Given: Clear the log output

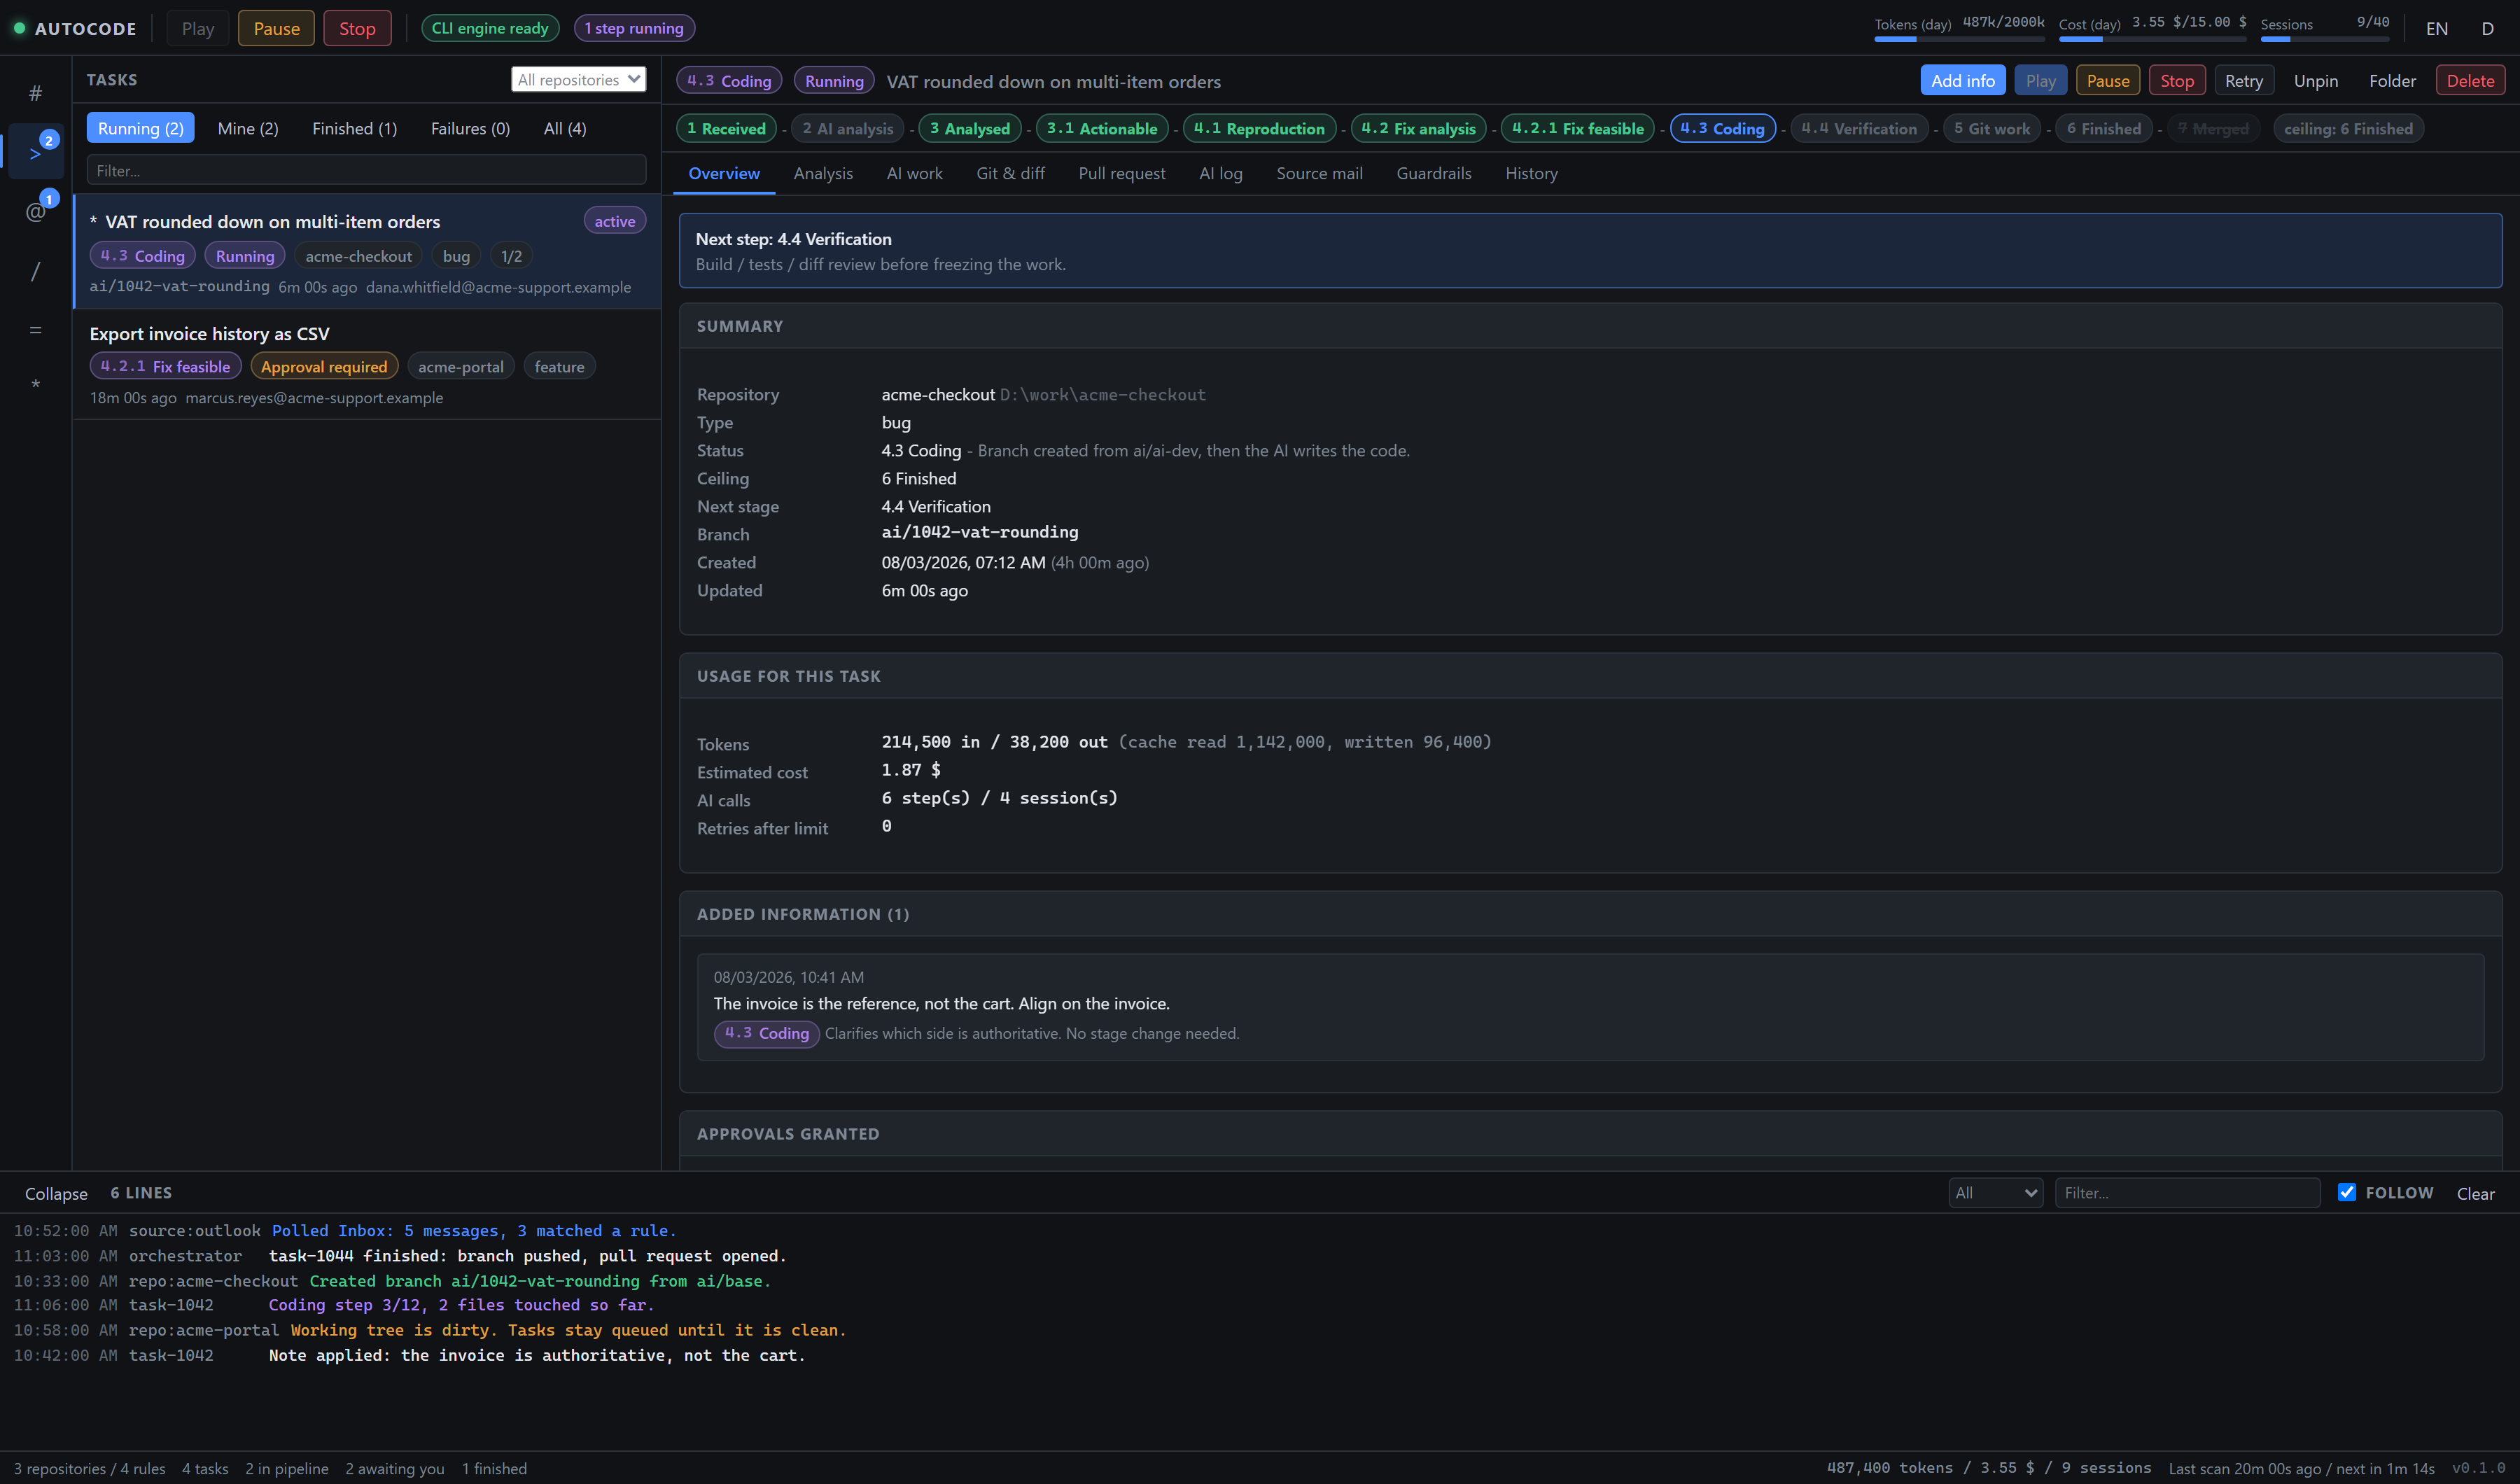Looking at the screenshot, I should (2475, 1193).
